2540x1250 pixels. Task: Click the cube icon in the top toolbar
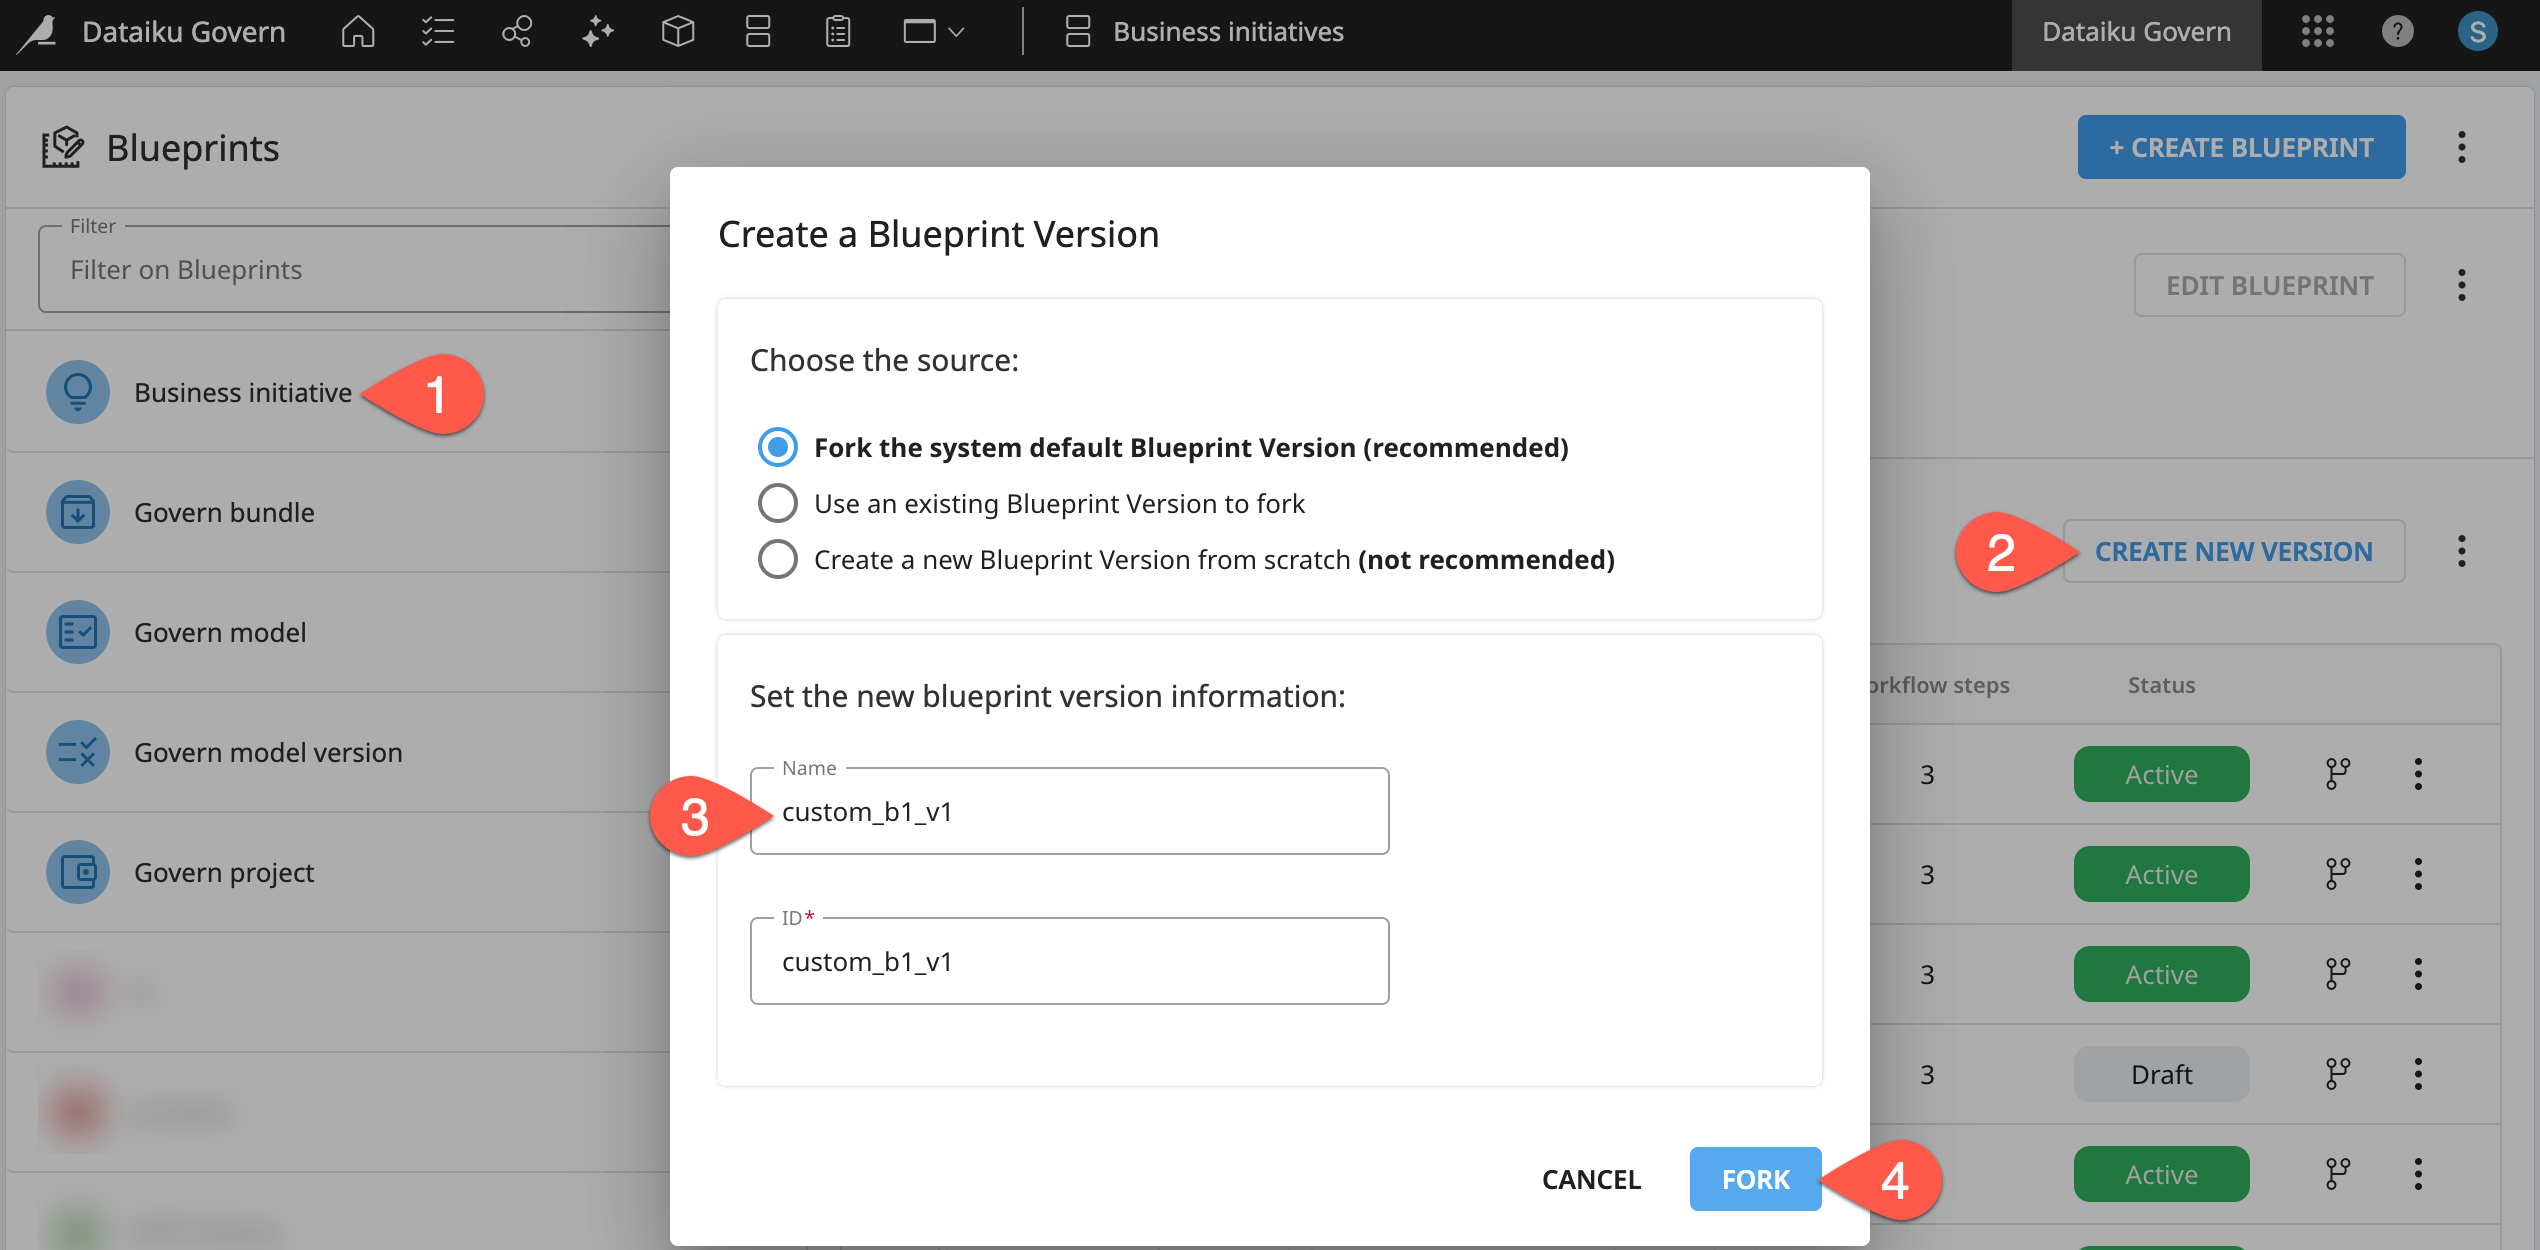(x=677, y=31)
